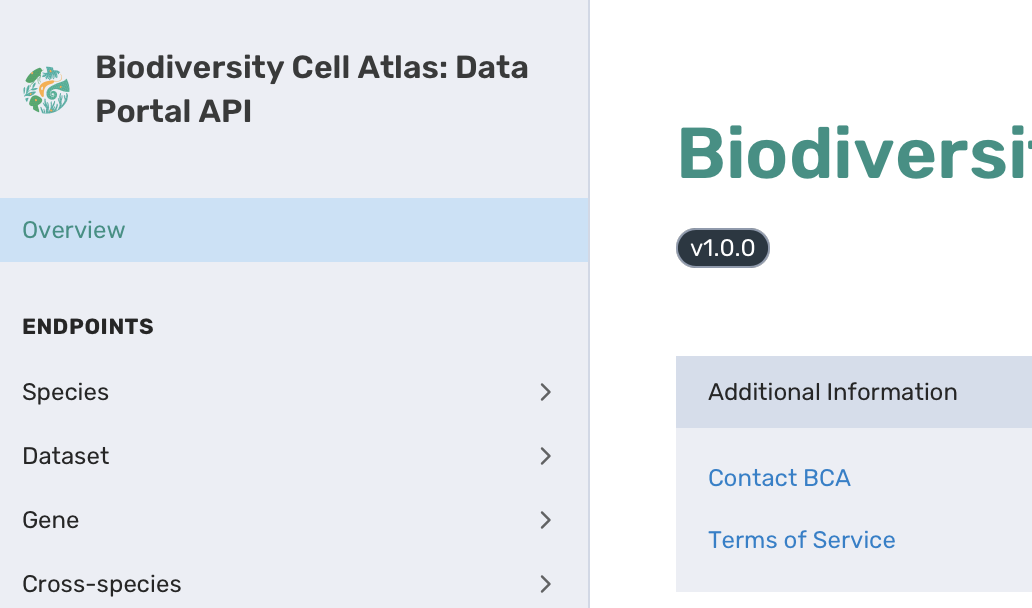This screenshot has width=1032, height=608.
Task: Expand Dataset using its chevron arrow
Action: click(545, 456)
